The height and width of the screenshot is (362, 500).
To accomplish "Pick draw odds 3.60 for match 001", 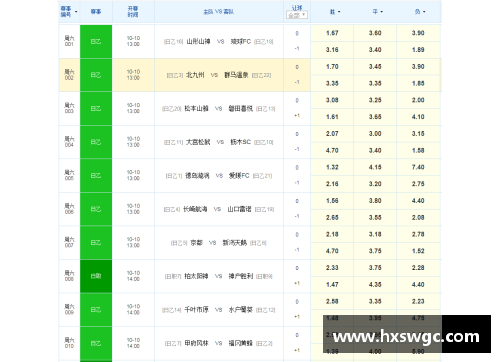I will (x=375, y=33).
